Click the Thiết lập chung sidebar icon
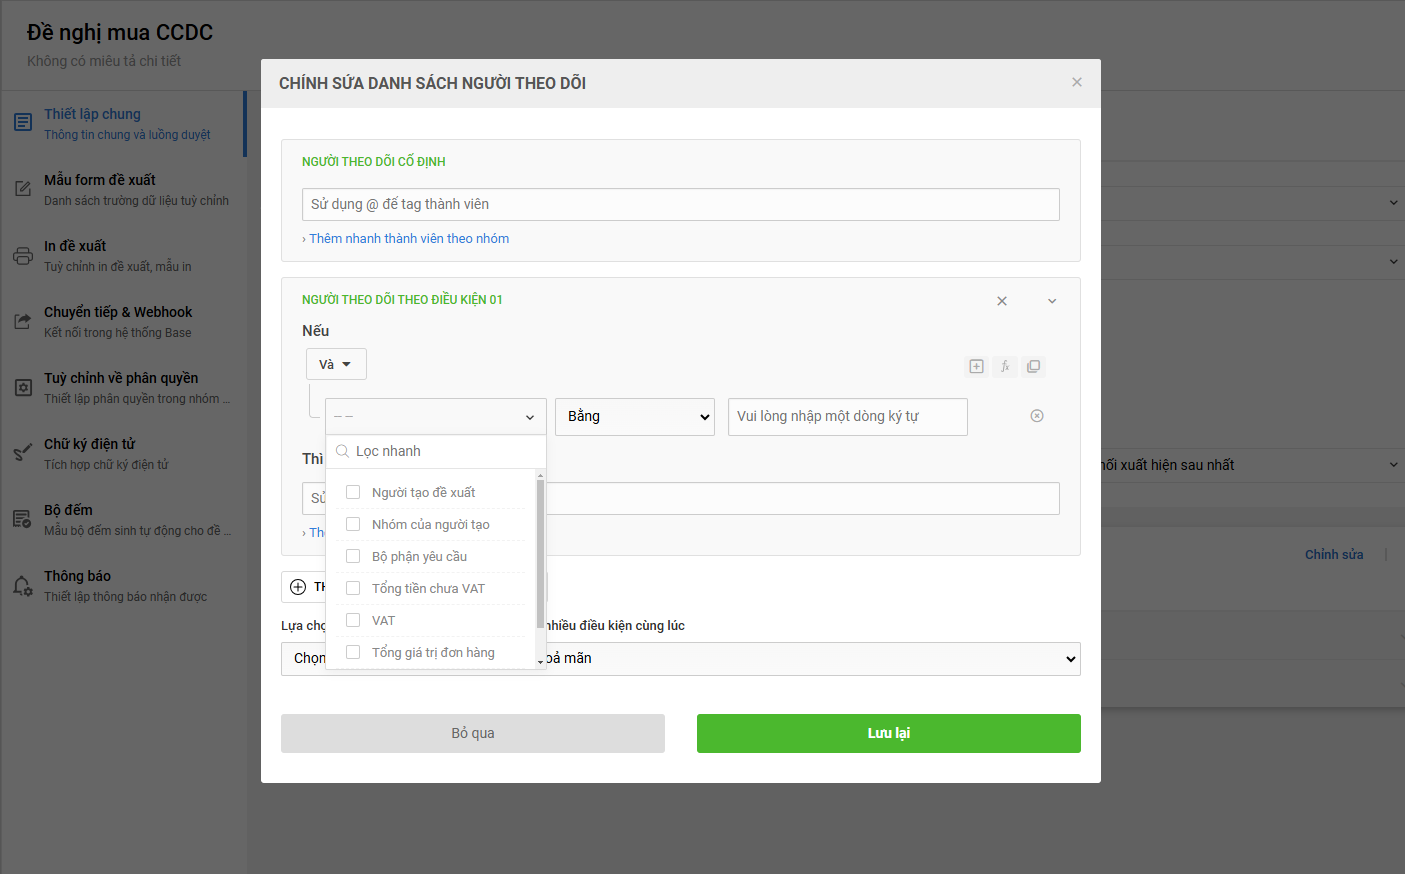 (x=23, y=123)
